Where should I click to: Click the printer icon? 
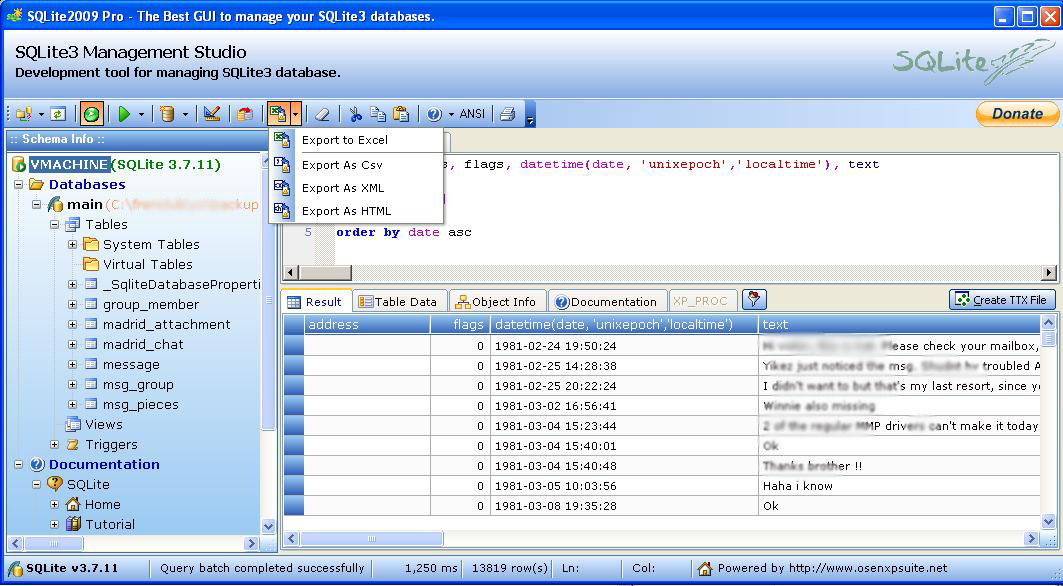coord(508,114)
